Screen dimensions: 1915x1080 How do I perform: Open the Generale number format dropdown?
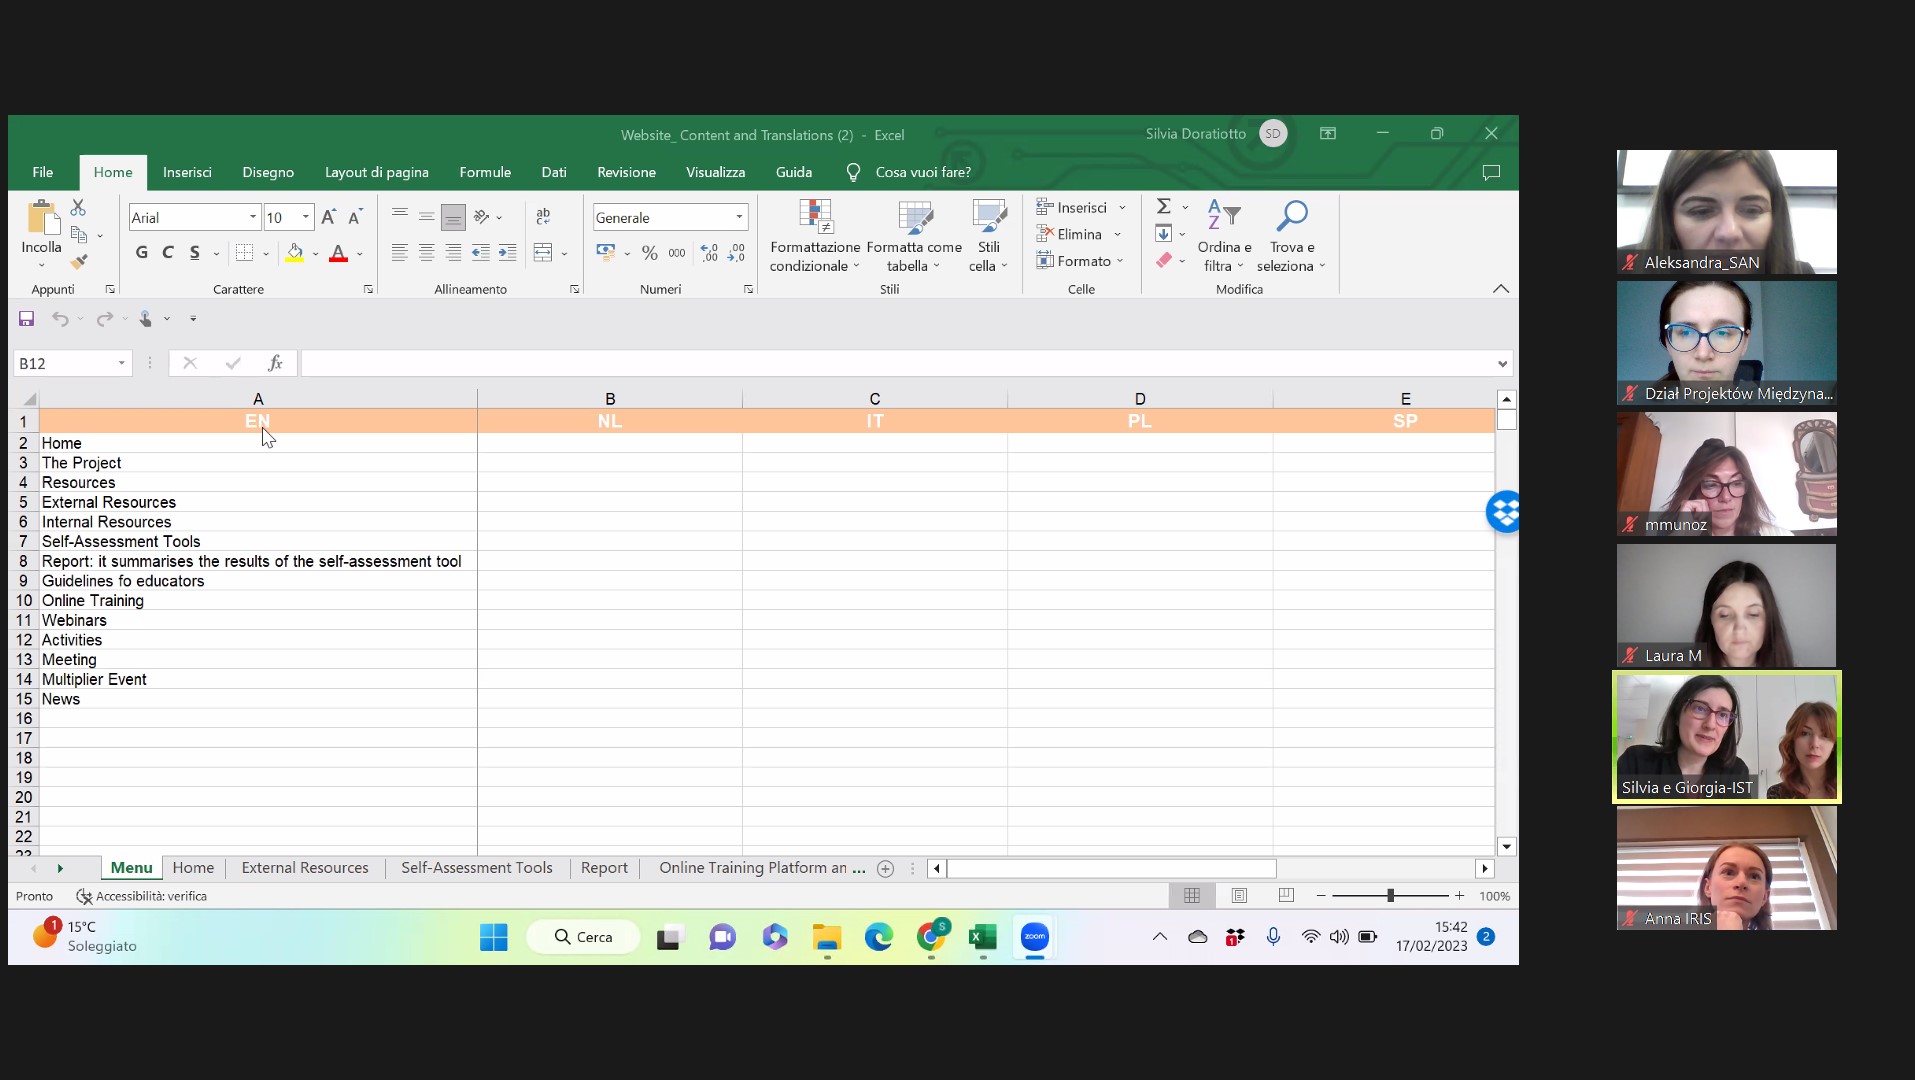739,217
